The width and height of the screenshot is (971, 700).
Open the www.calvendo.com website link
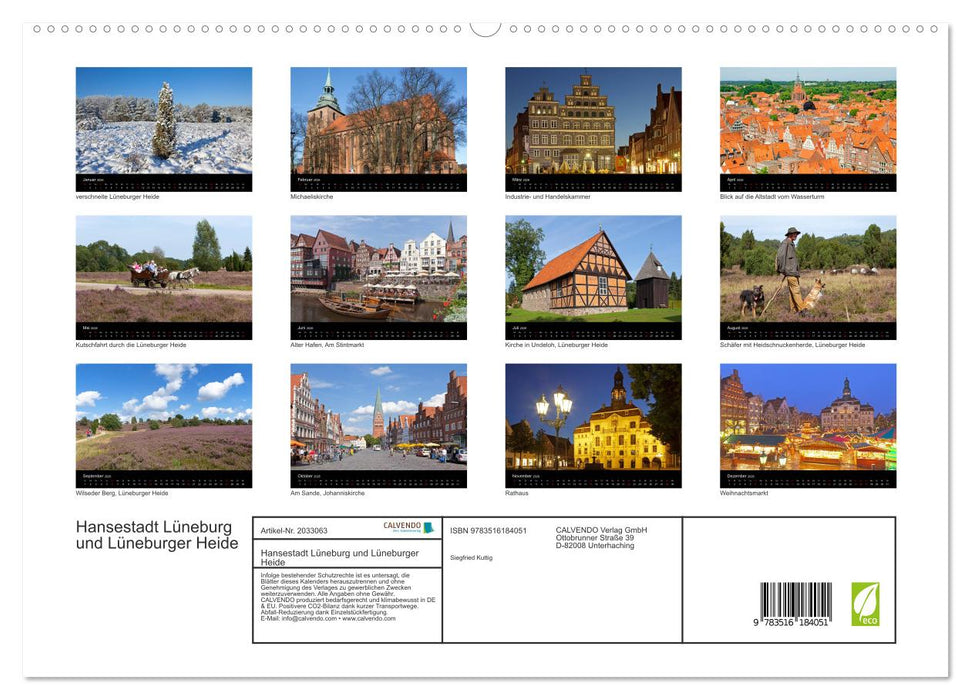(370, 617)
